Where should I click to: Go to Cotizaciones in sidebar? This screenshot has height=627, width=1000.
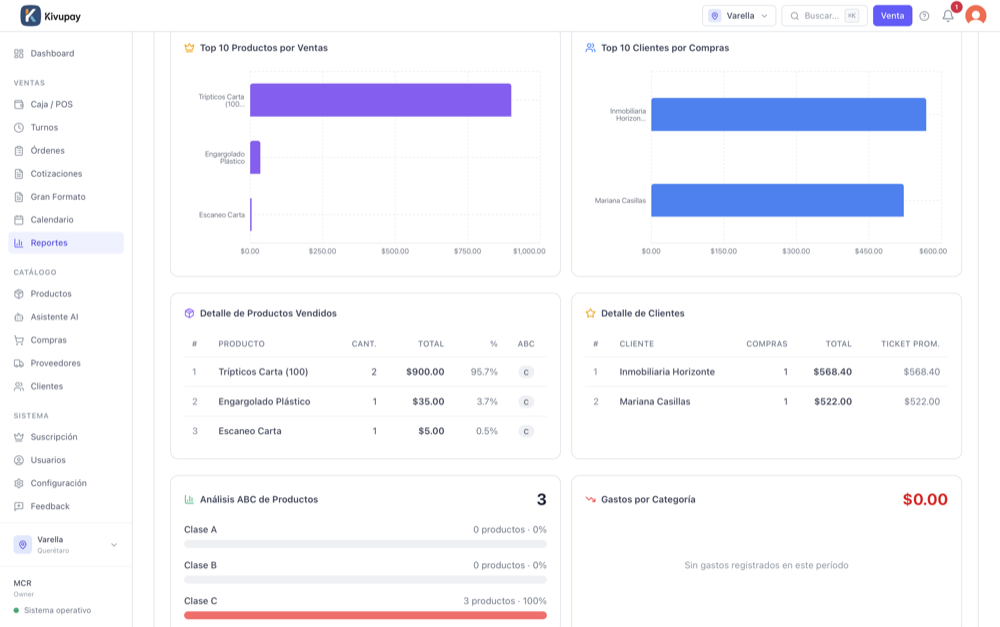56,174
